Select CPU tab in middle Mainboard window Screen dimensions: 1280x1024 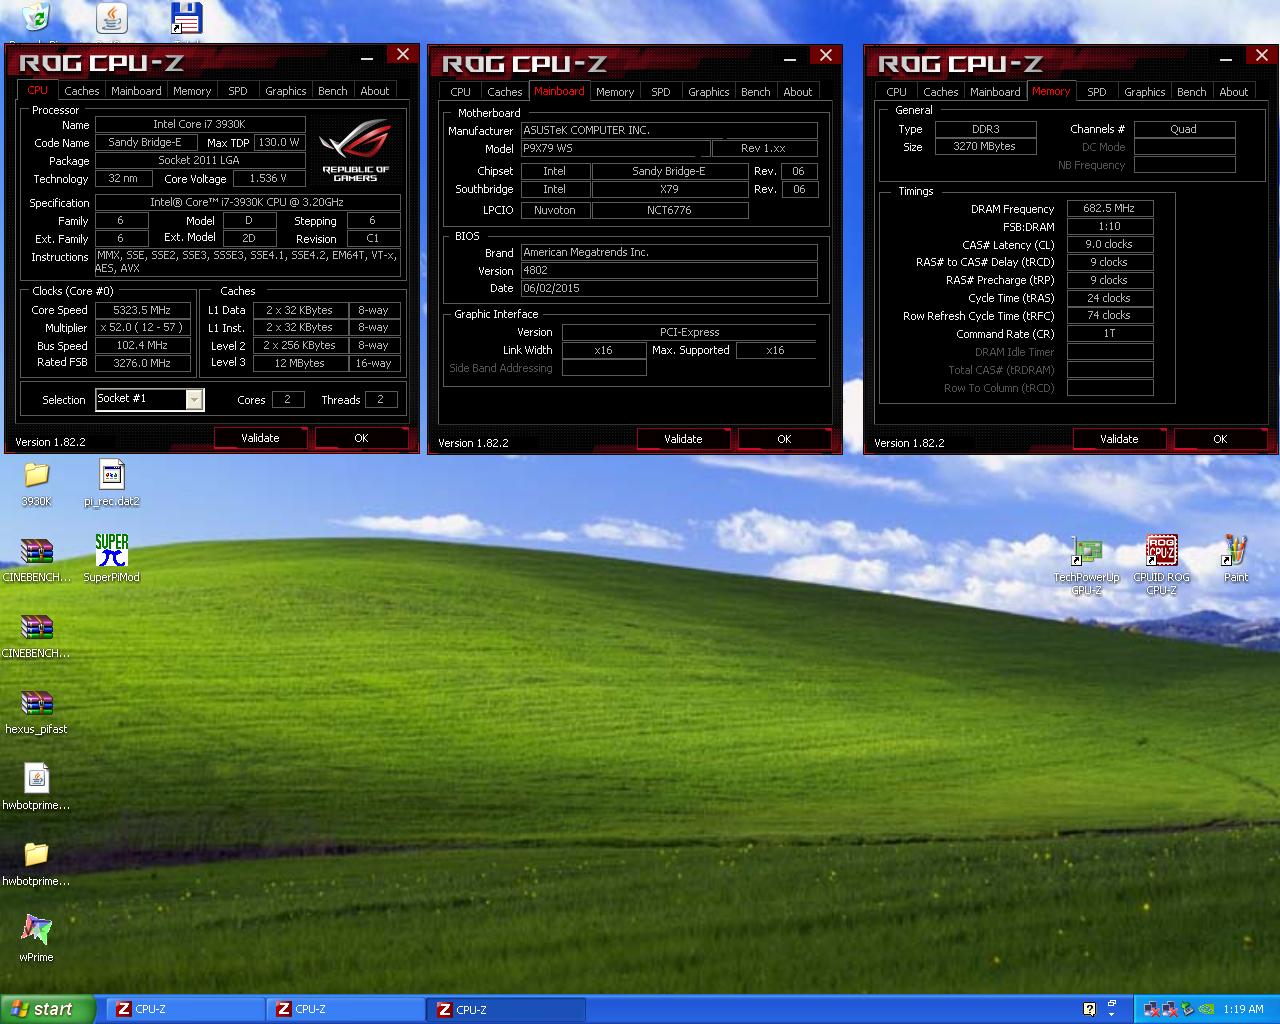(461, 91)
